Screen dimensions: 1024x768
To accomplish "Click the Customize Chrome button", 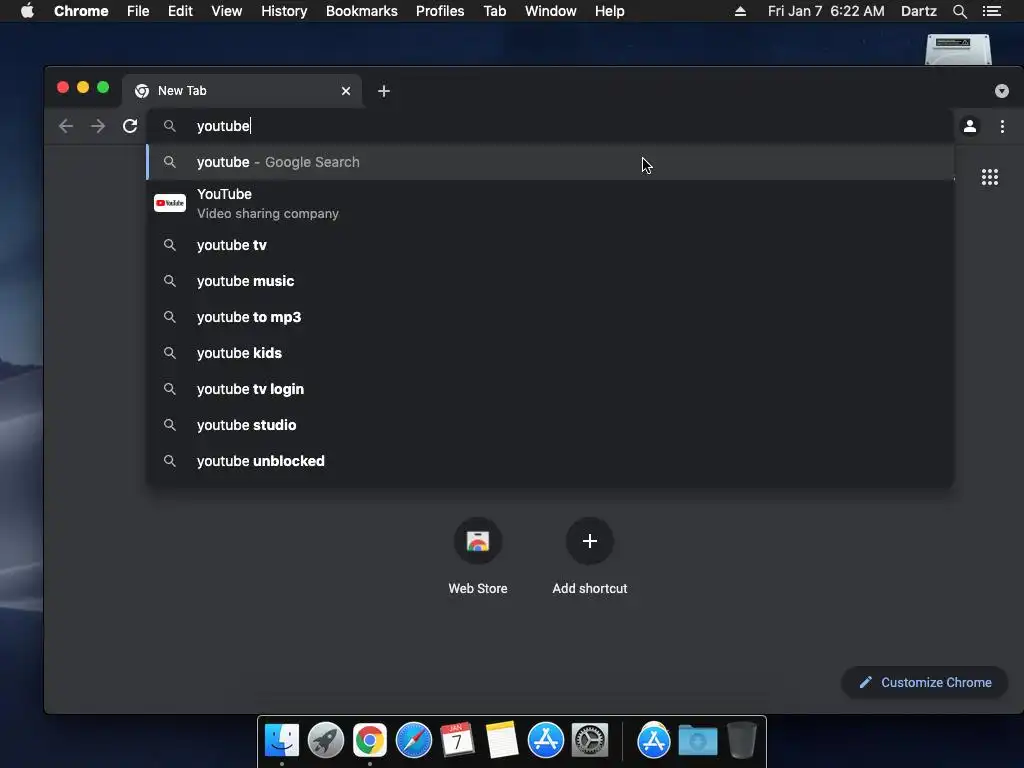I will point(925,682).
